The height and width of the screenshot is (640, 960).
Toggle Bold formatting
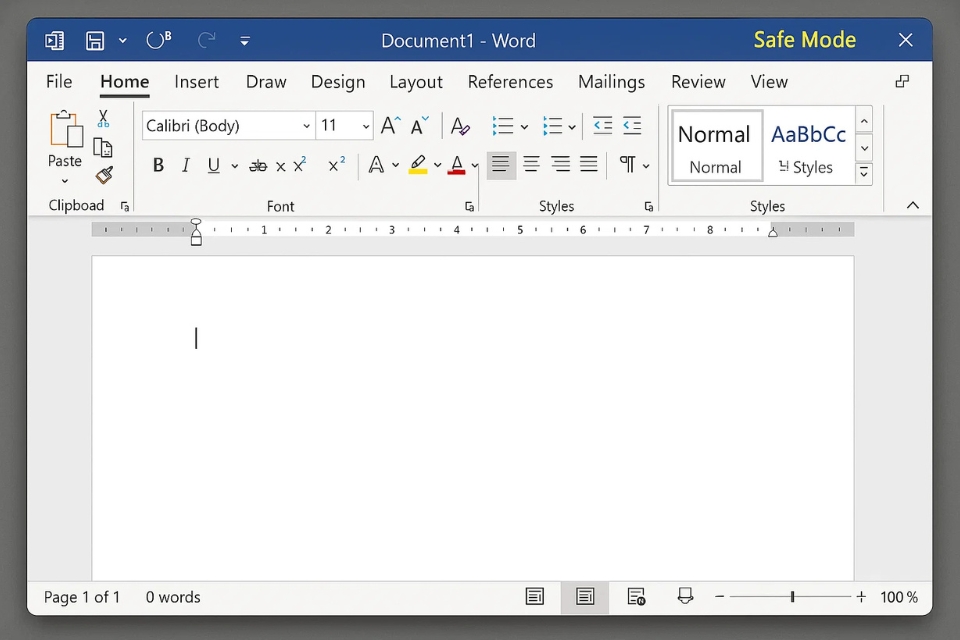click(158, 166)
